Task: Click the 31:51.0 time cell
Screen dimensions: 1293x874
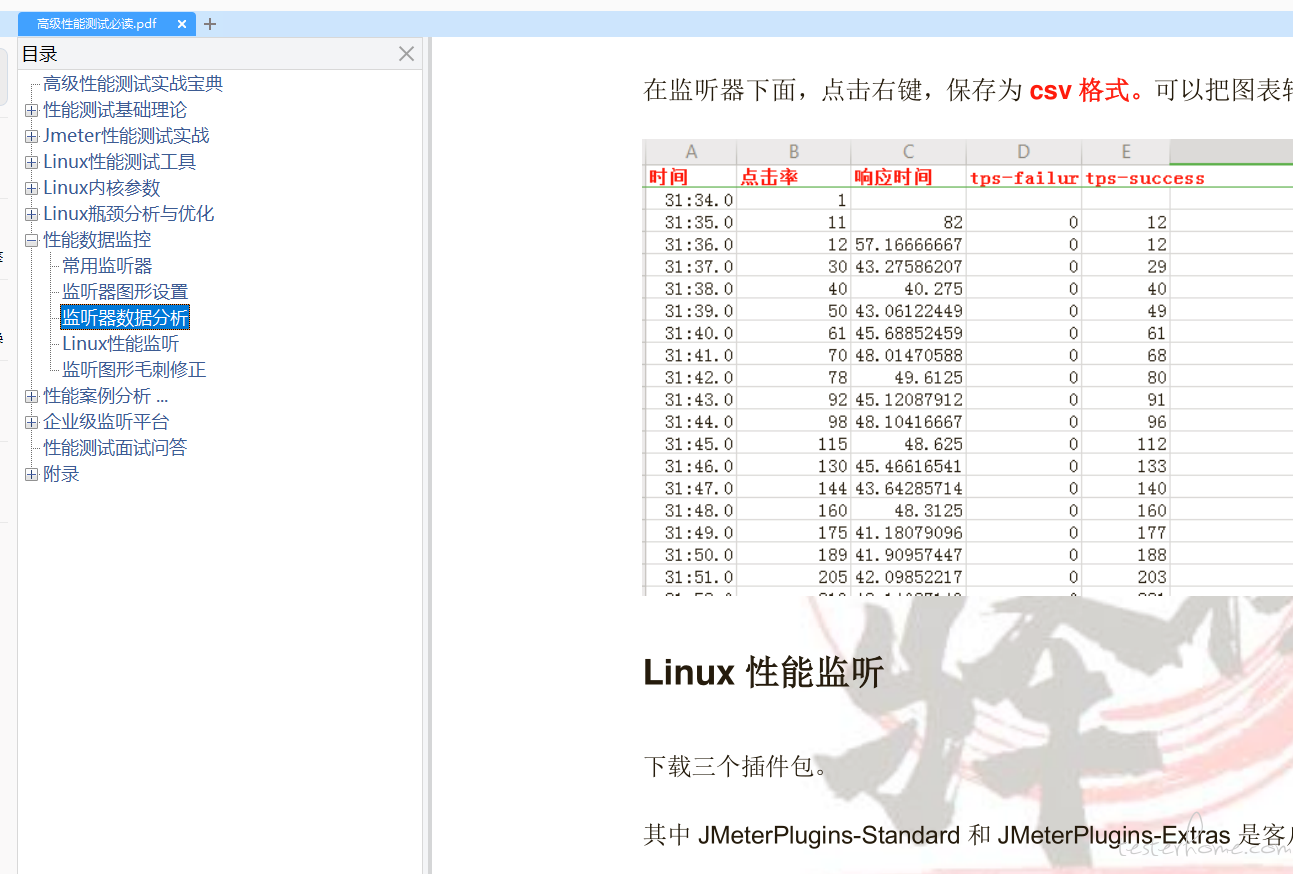Action: tap(698, 576)
